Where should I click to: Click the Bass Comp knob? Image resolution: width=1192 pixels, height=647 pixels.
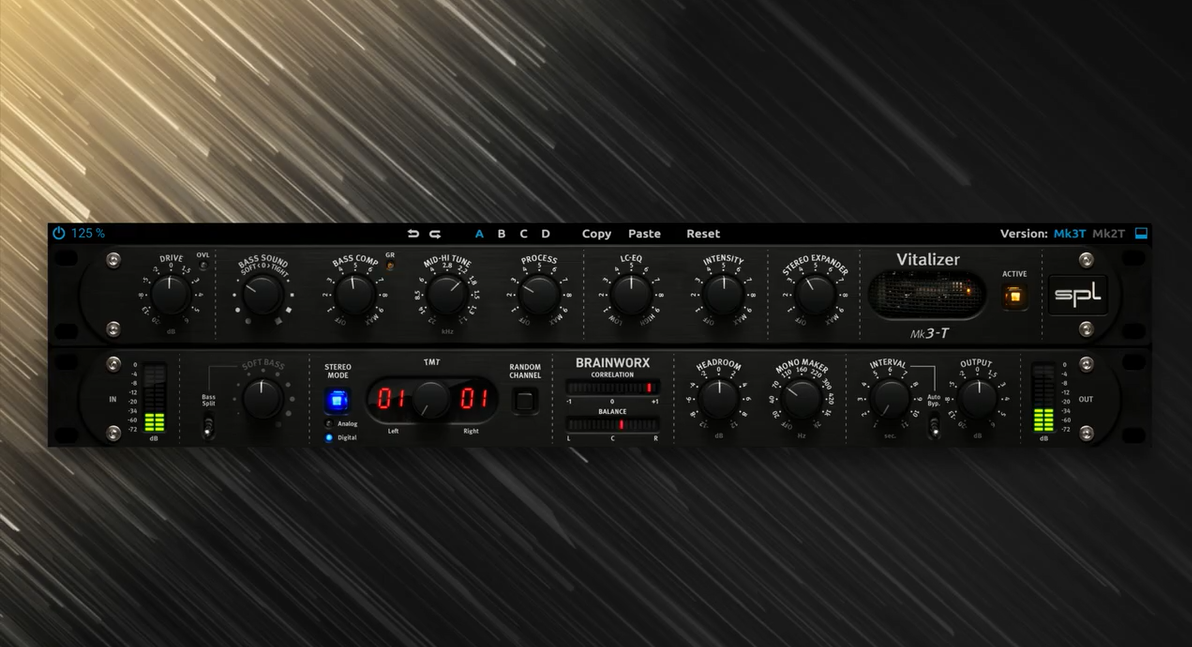[354, 295]
